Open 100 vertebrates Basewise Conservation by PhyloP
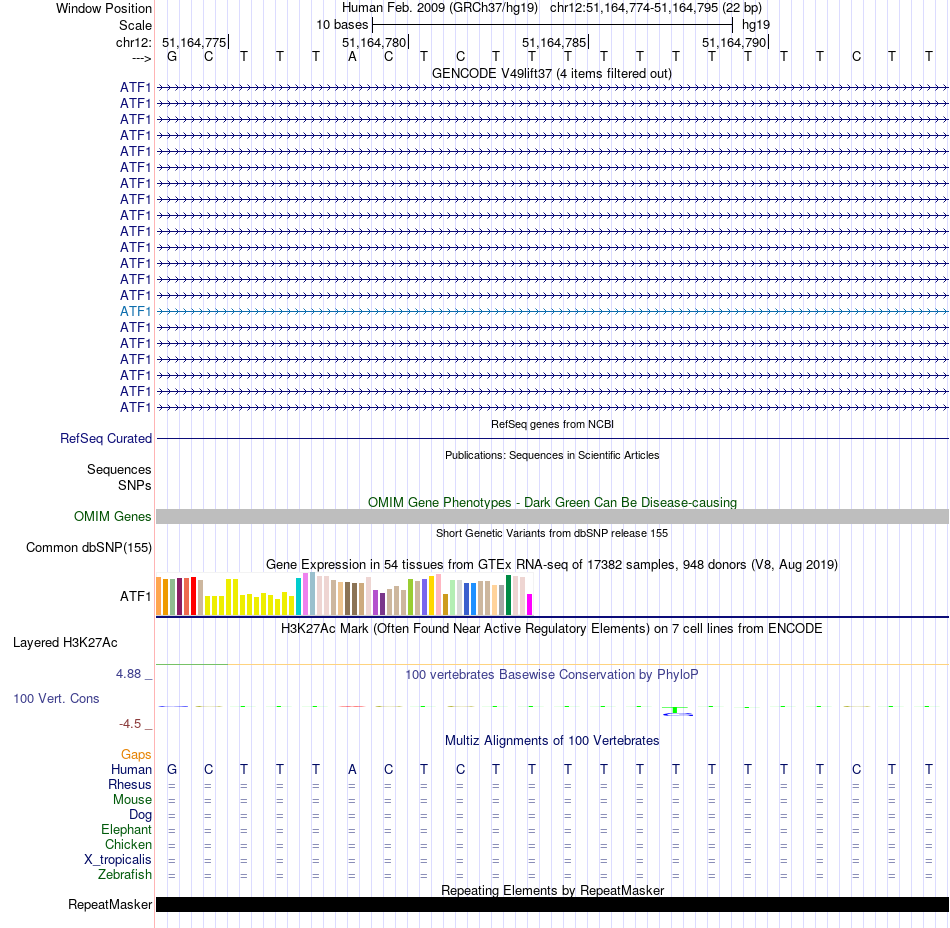Image resolution: width=950 pixels, height=928 pixels. tap(552, 674)
